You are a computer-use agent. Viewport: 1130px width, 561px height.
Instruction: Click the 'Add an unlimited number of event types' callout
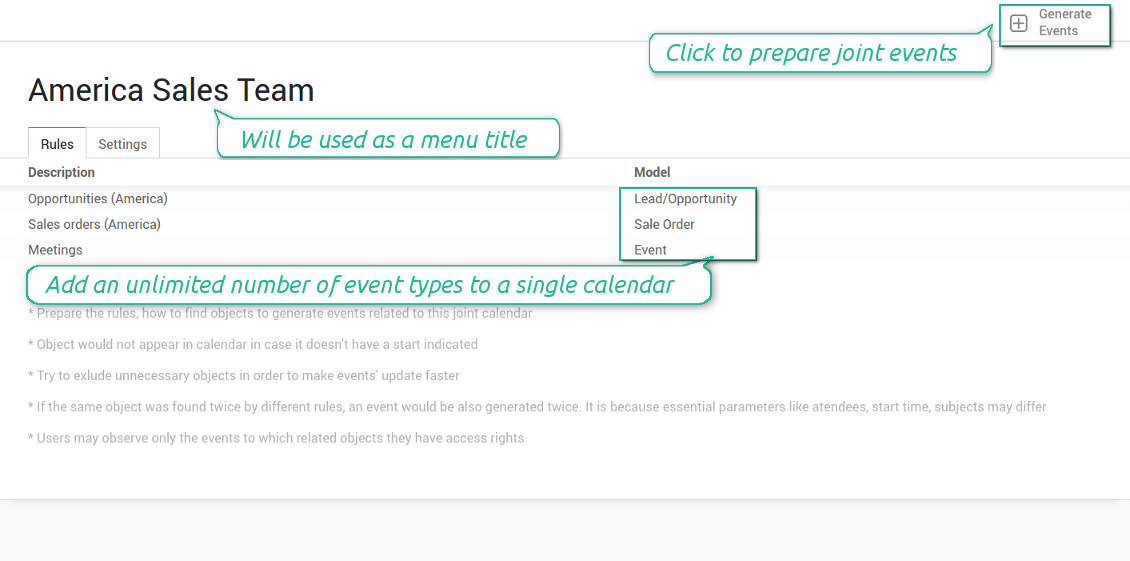[368, 285]
